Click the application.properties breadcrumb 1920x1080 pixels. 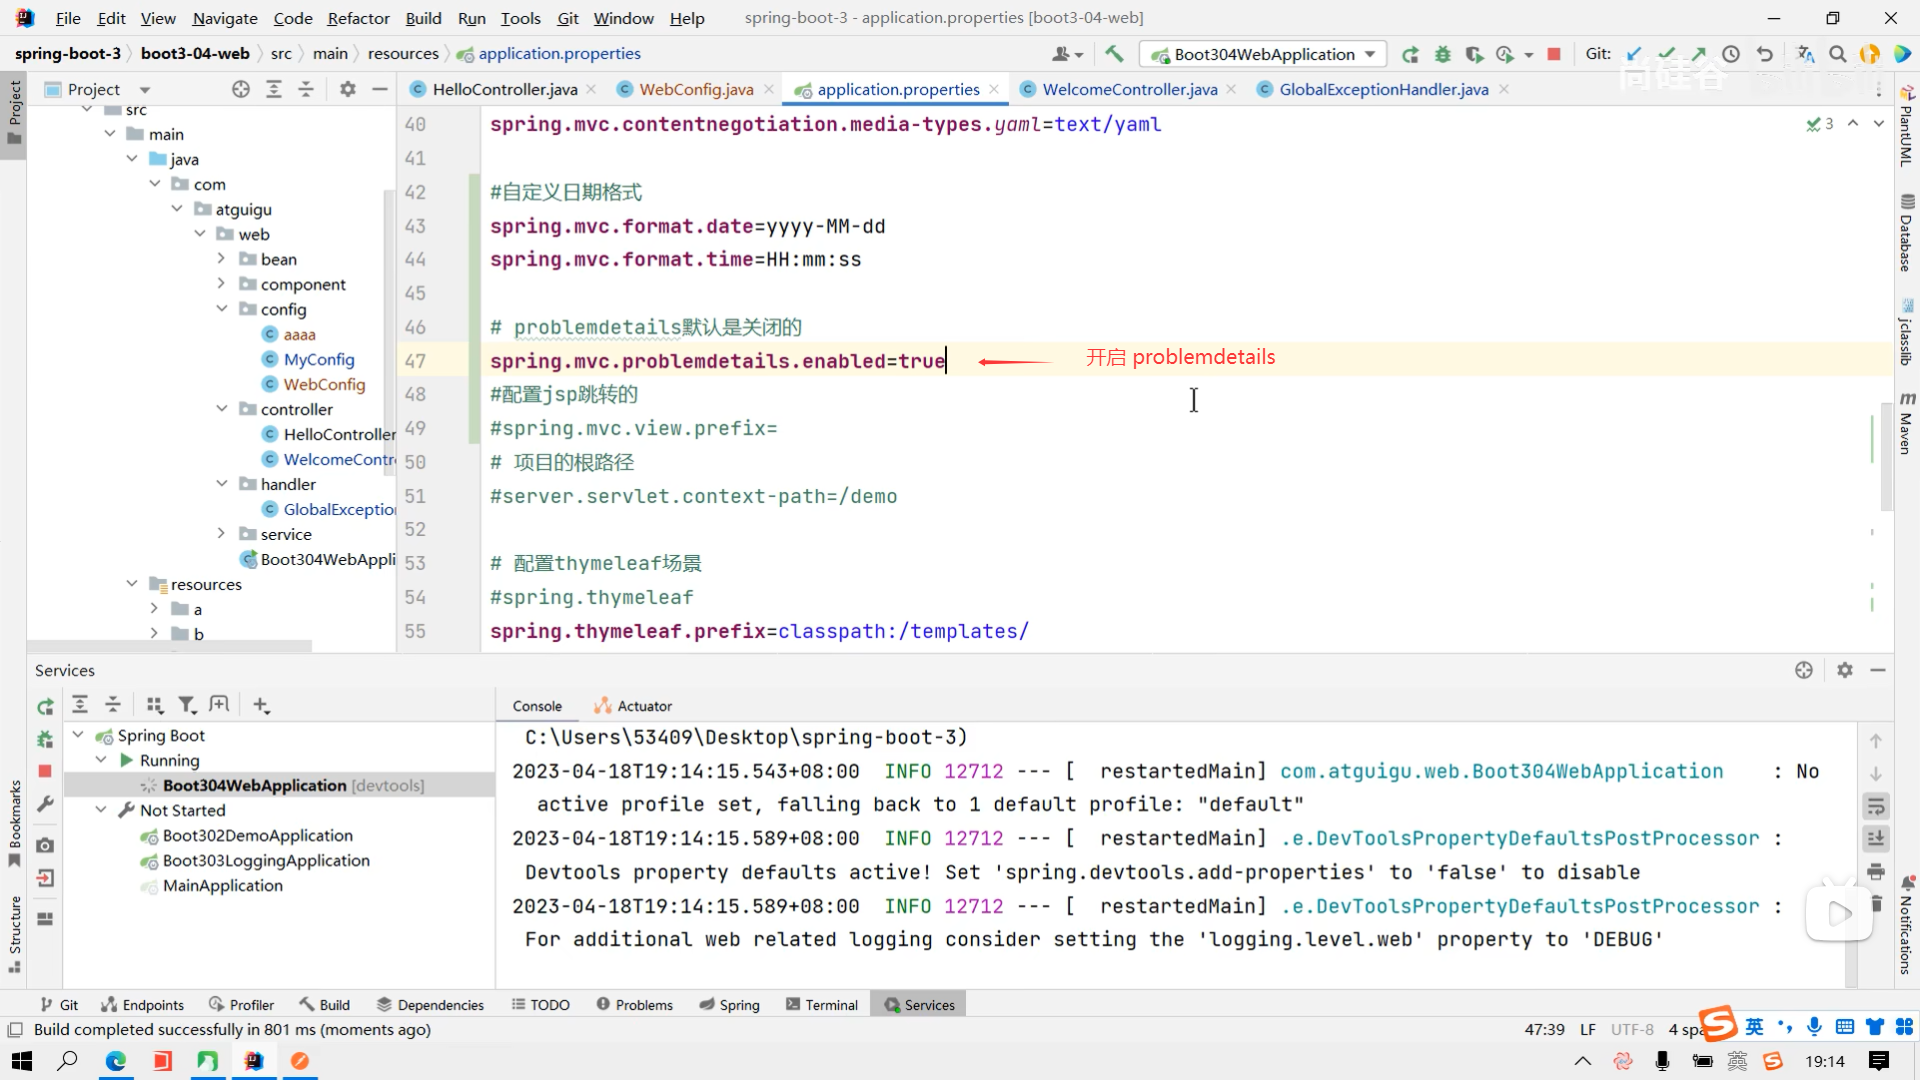coord(559,54)
